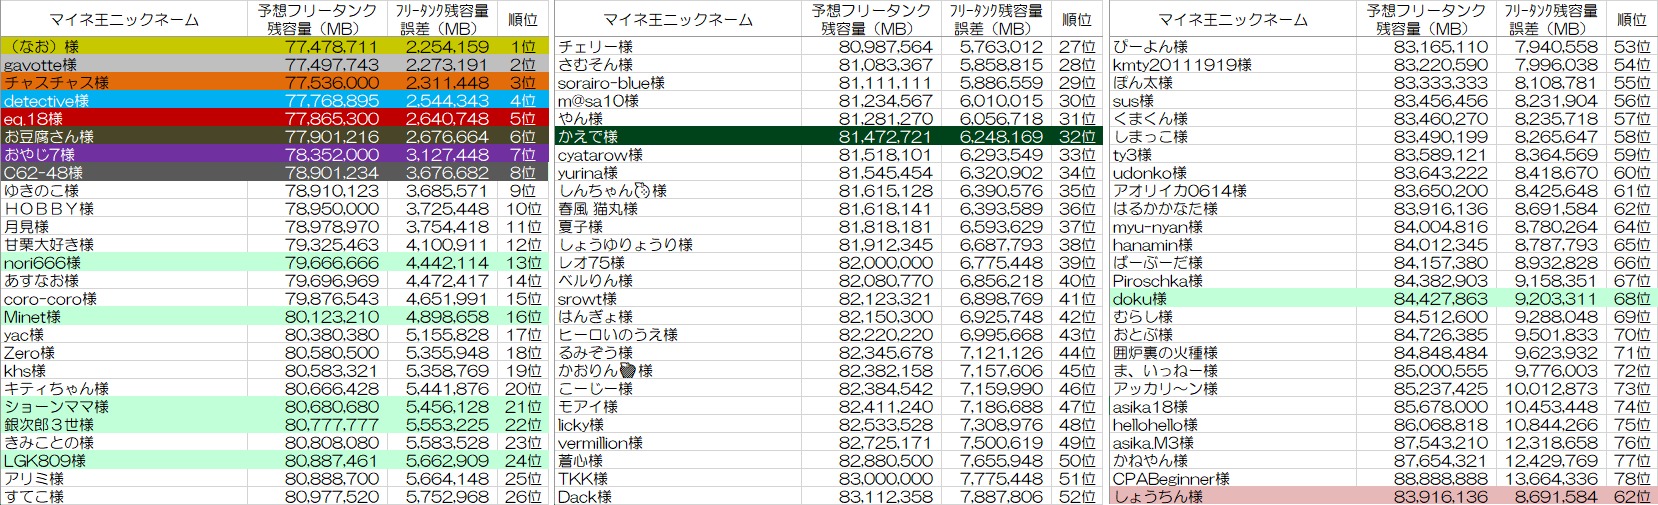Click the アオリイカ0614様 nickname cell
Screen dimensions: 1658x505
[x=1232, y=191]
